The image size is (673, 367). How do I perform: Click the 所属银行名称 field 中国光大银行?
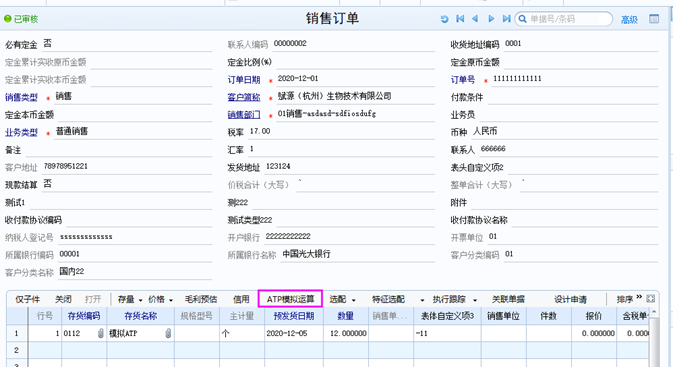(x=358, y=255)
